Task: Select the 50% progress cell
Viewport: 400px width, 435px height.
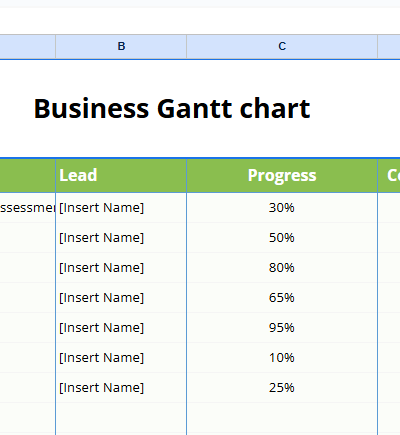Action: (x=282, y=238)
